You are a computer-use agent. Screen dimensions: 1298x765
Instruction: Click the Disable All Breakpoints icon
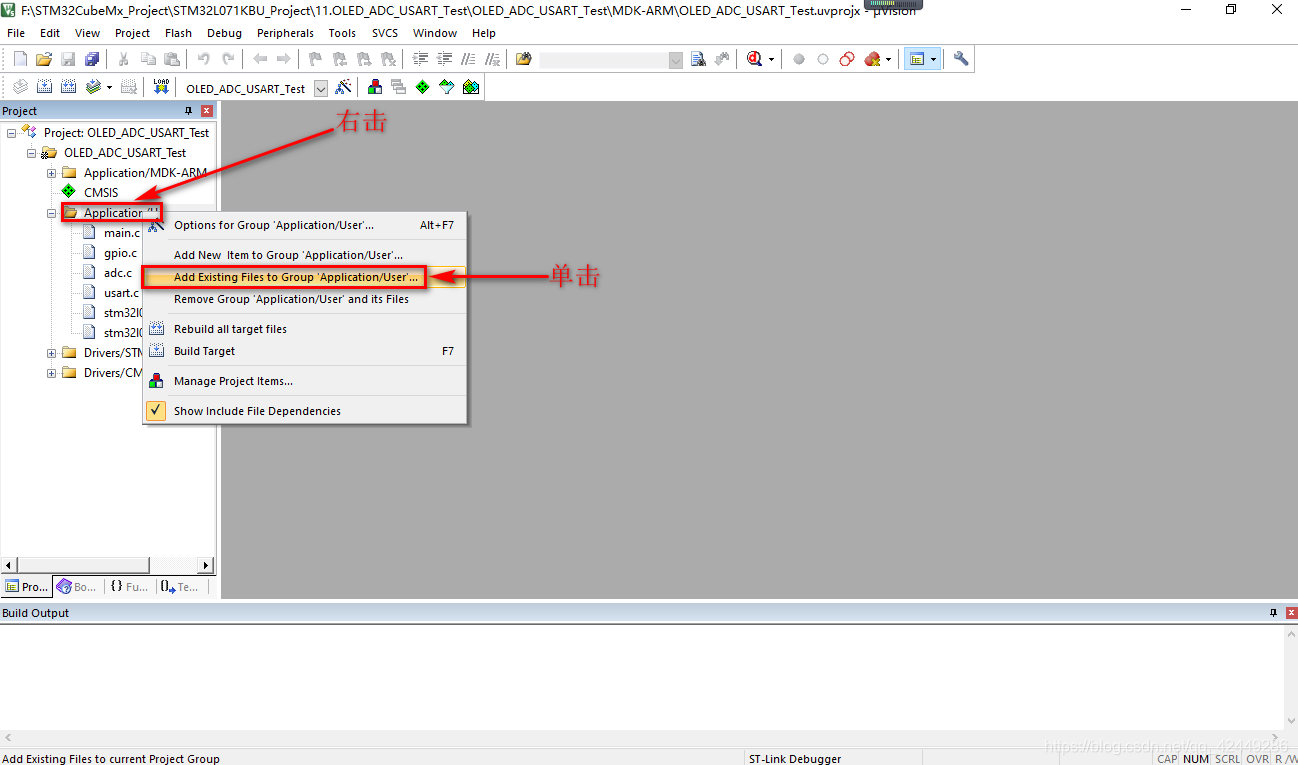click(x=847, y=59)
